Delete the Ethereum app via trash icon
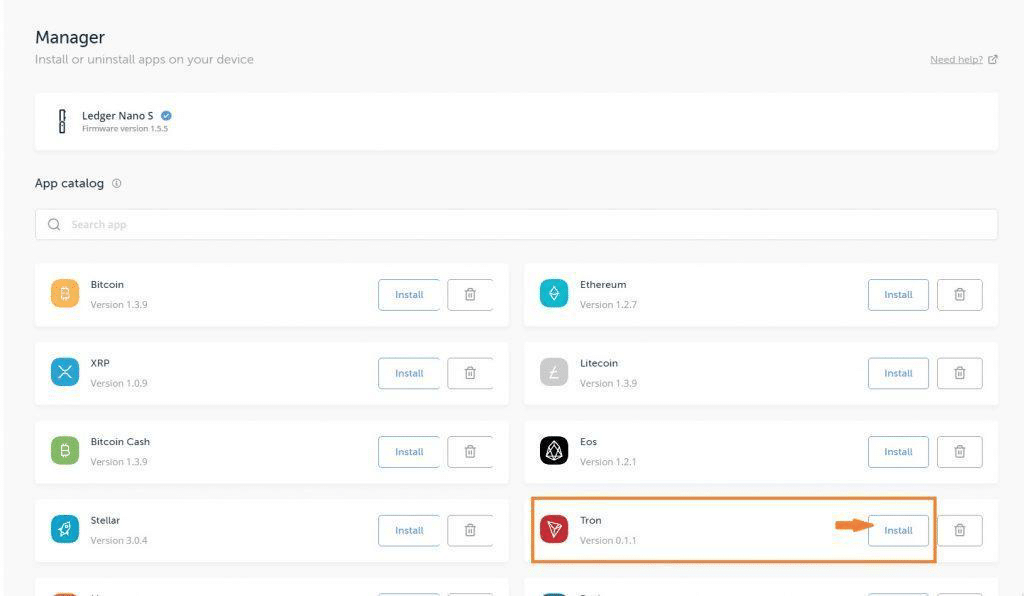 (x=960, y=295)
